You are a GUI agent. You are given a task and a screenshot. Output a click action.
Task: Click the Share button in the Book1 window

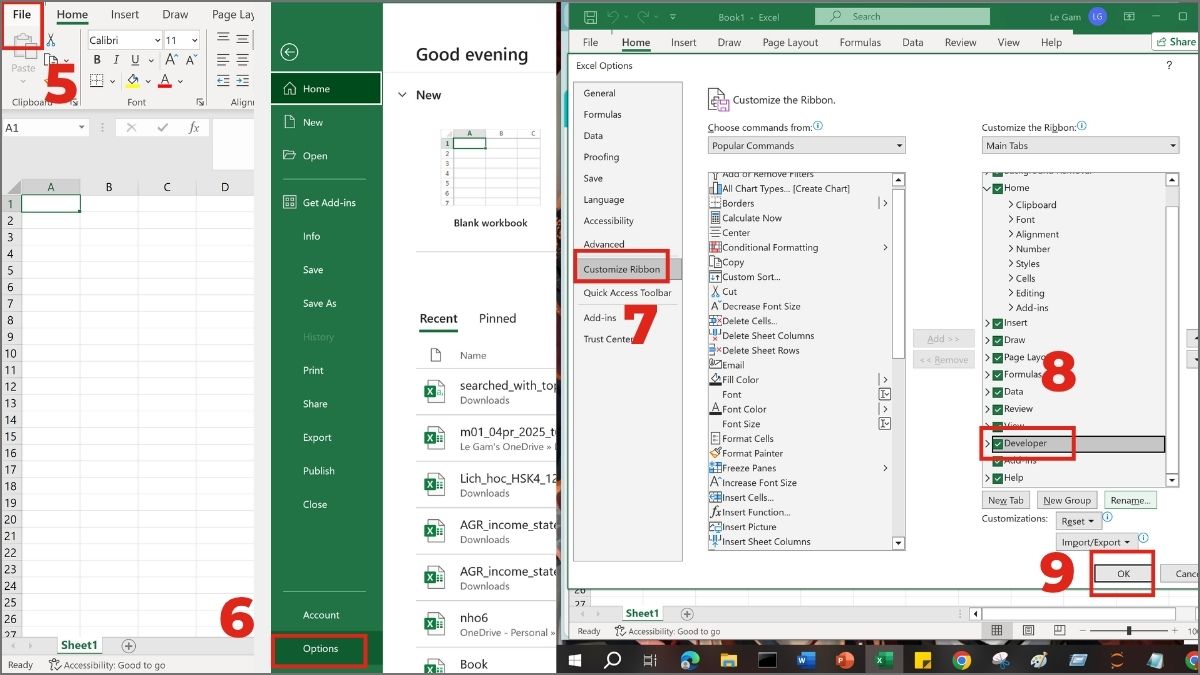pos(1175,42)
